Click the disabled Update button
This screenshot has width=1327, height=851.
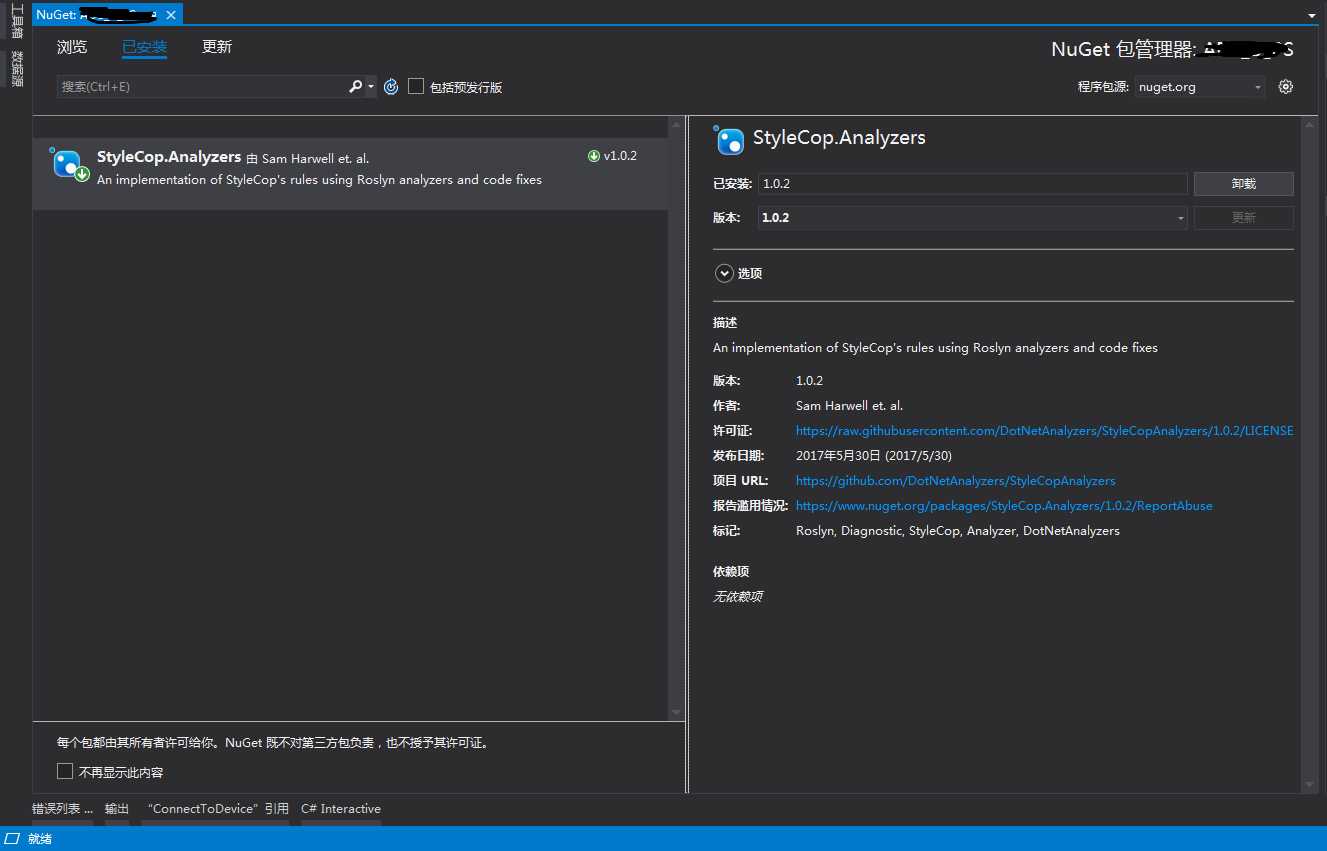point(1243,217)
